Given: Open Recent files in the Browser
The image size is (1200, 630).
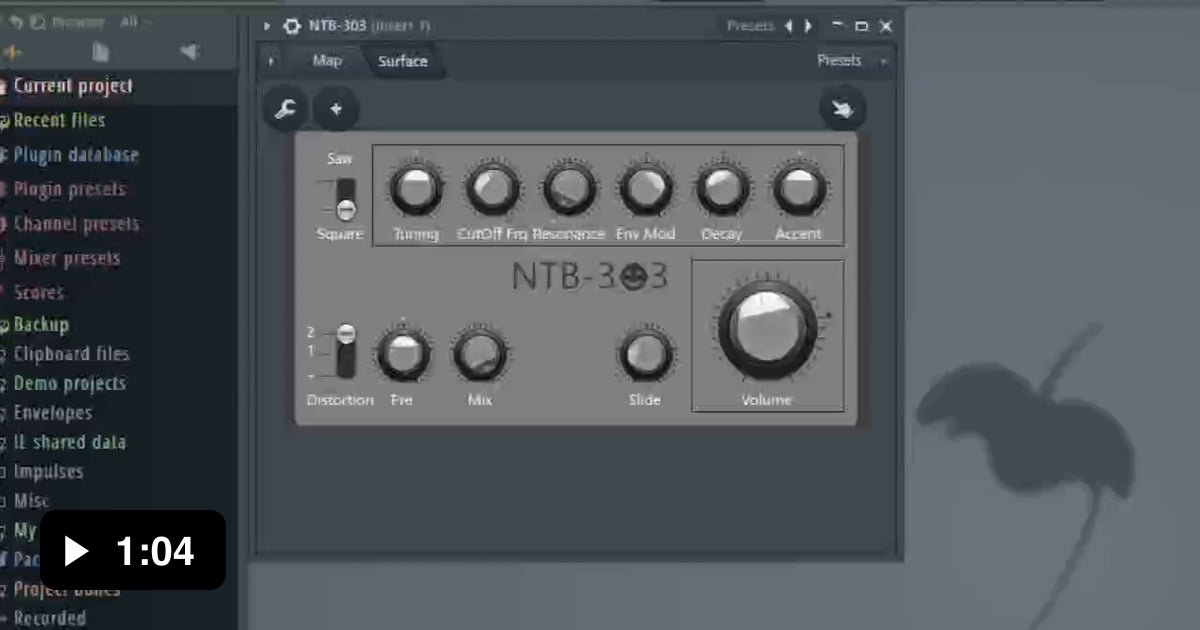Looking at the screenshot, I should [60, 119].
